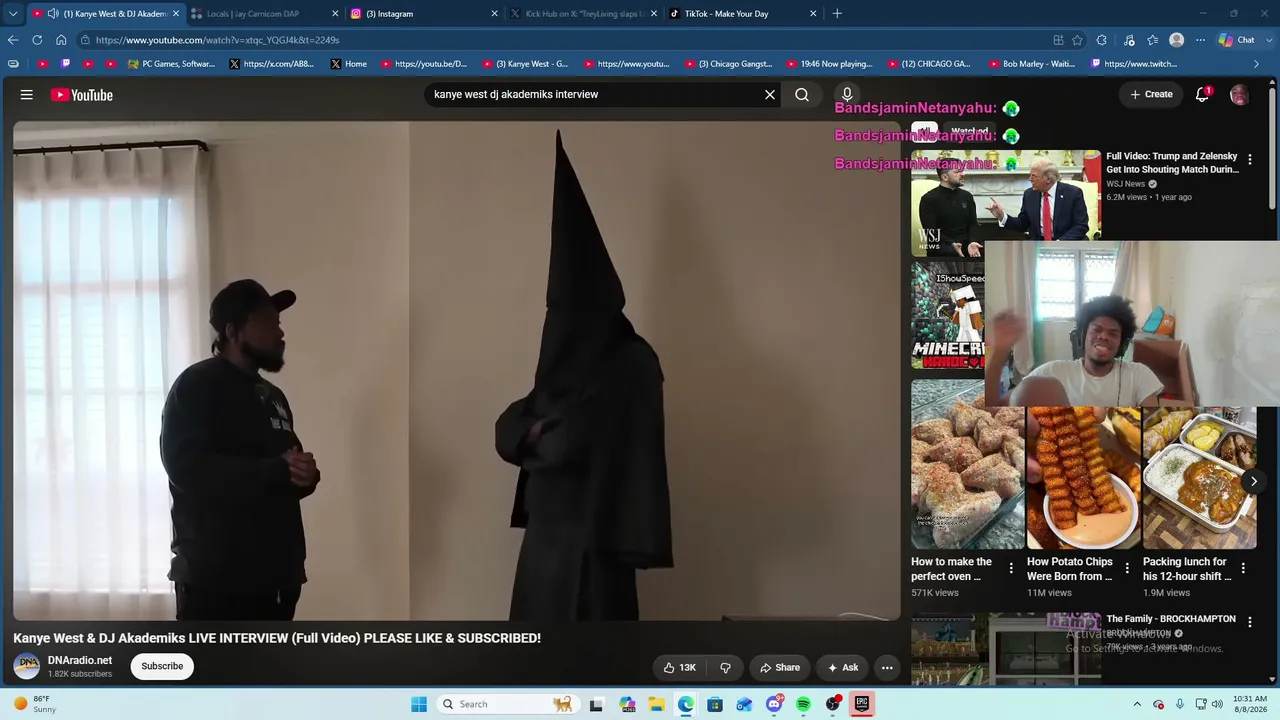This screenshot has height=720, width=1280.
Task: Click the page vertical scrollbar
Action: pyautogui.click(x=1272, y=148)
